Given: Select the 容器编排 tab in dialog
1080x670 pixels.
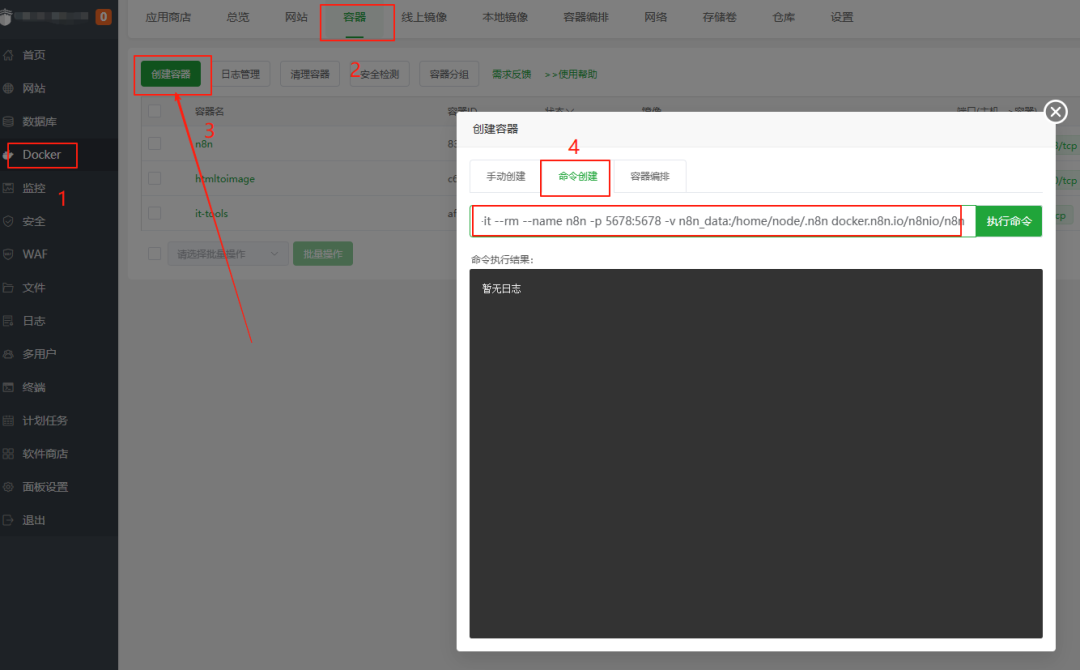Looking at the screenshot, I should (650, 176).
